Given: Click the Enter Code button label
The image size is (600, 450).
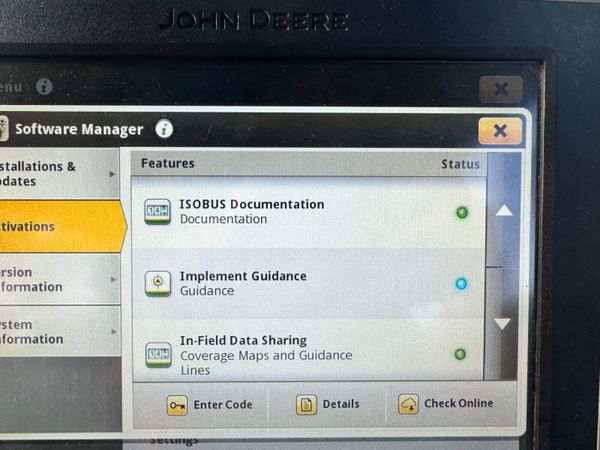Looking at the screenshot, I should tap(223, 404).
